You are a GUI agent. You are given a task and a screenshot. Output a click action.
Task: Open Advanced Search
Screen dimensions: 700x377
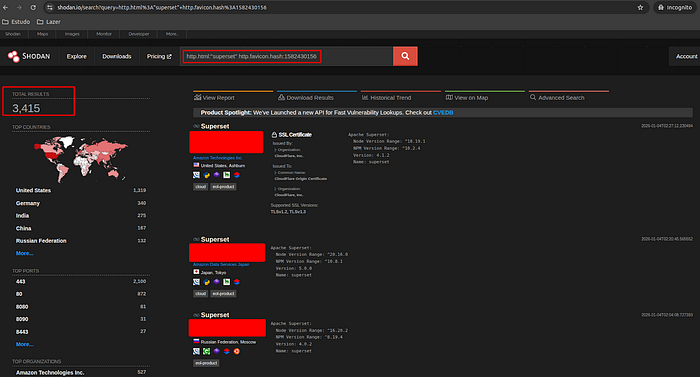point(557,97)
